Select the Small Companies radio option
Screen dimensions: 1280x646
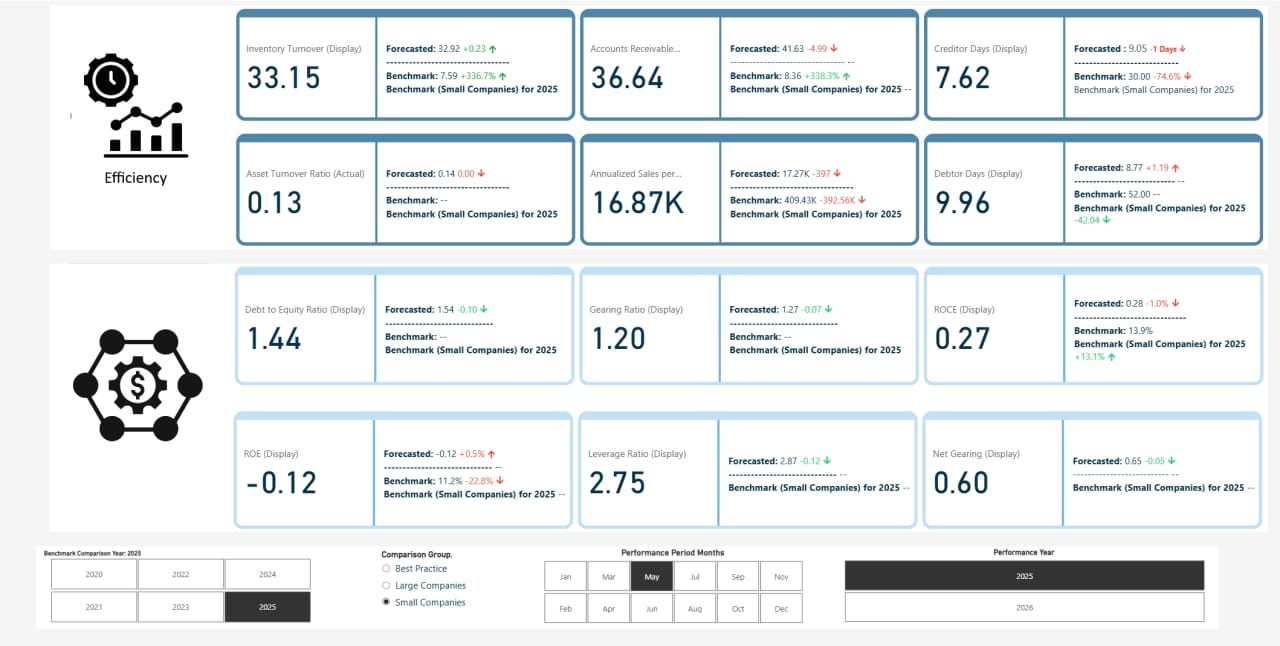386,603
